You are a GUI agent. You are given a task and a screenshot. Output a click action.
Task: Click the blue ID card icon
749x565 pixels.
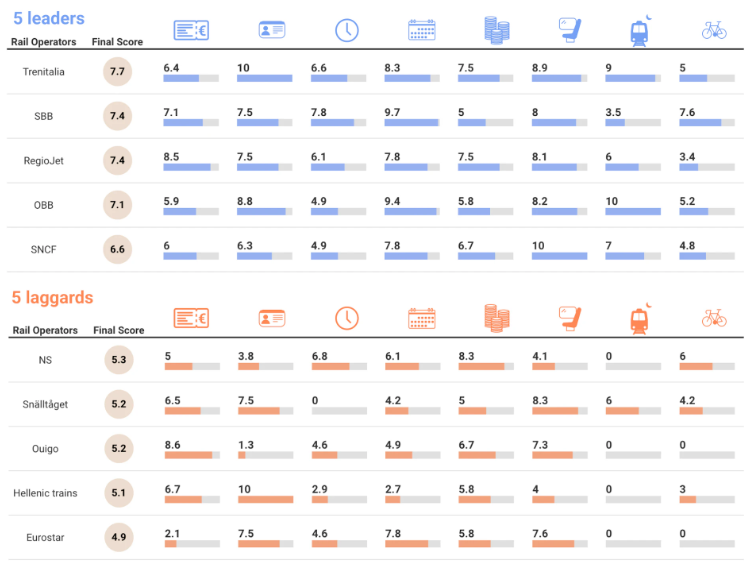272,30
